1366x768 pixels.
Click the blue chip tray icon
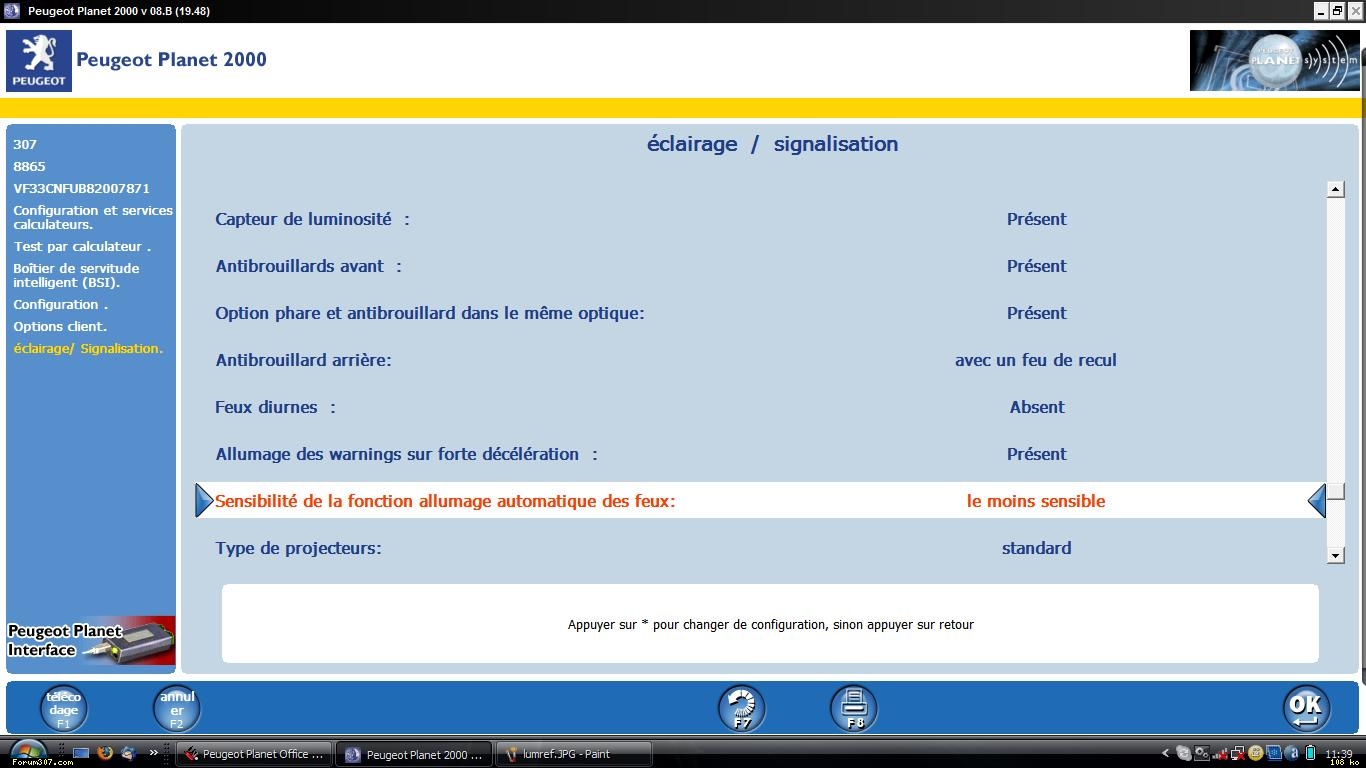tap(1274, 753)
